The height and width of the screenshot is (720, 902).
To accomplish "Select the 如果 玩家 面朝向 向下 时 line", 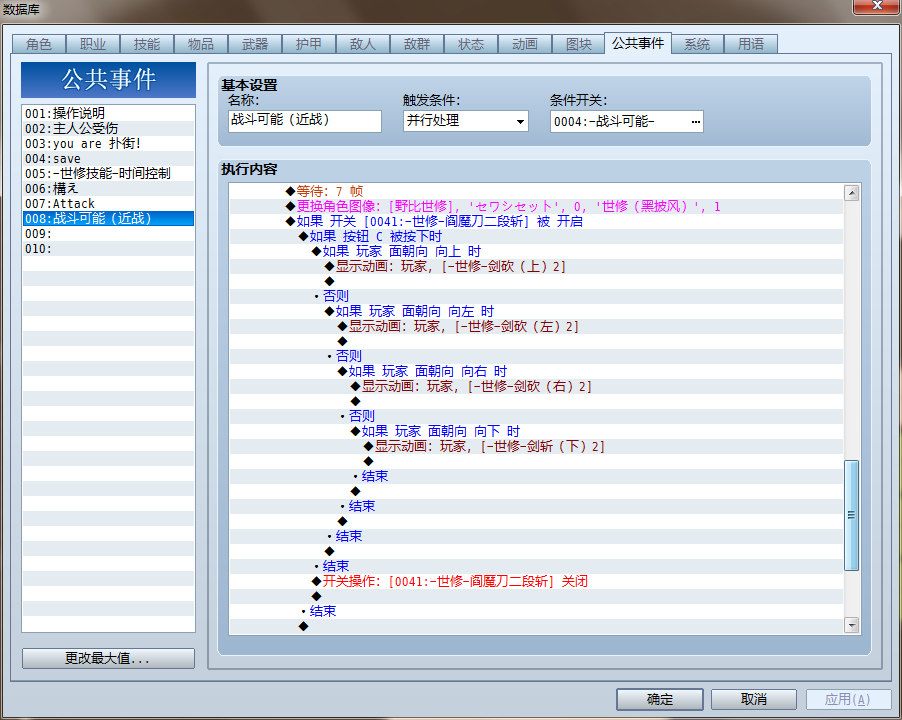I will pos(536,431).
